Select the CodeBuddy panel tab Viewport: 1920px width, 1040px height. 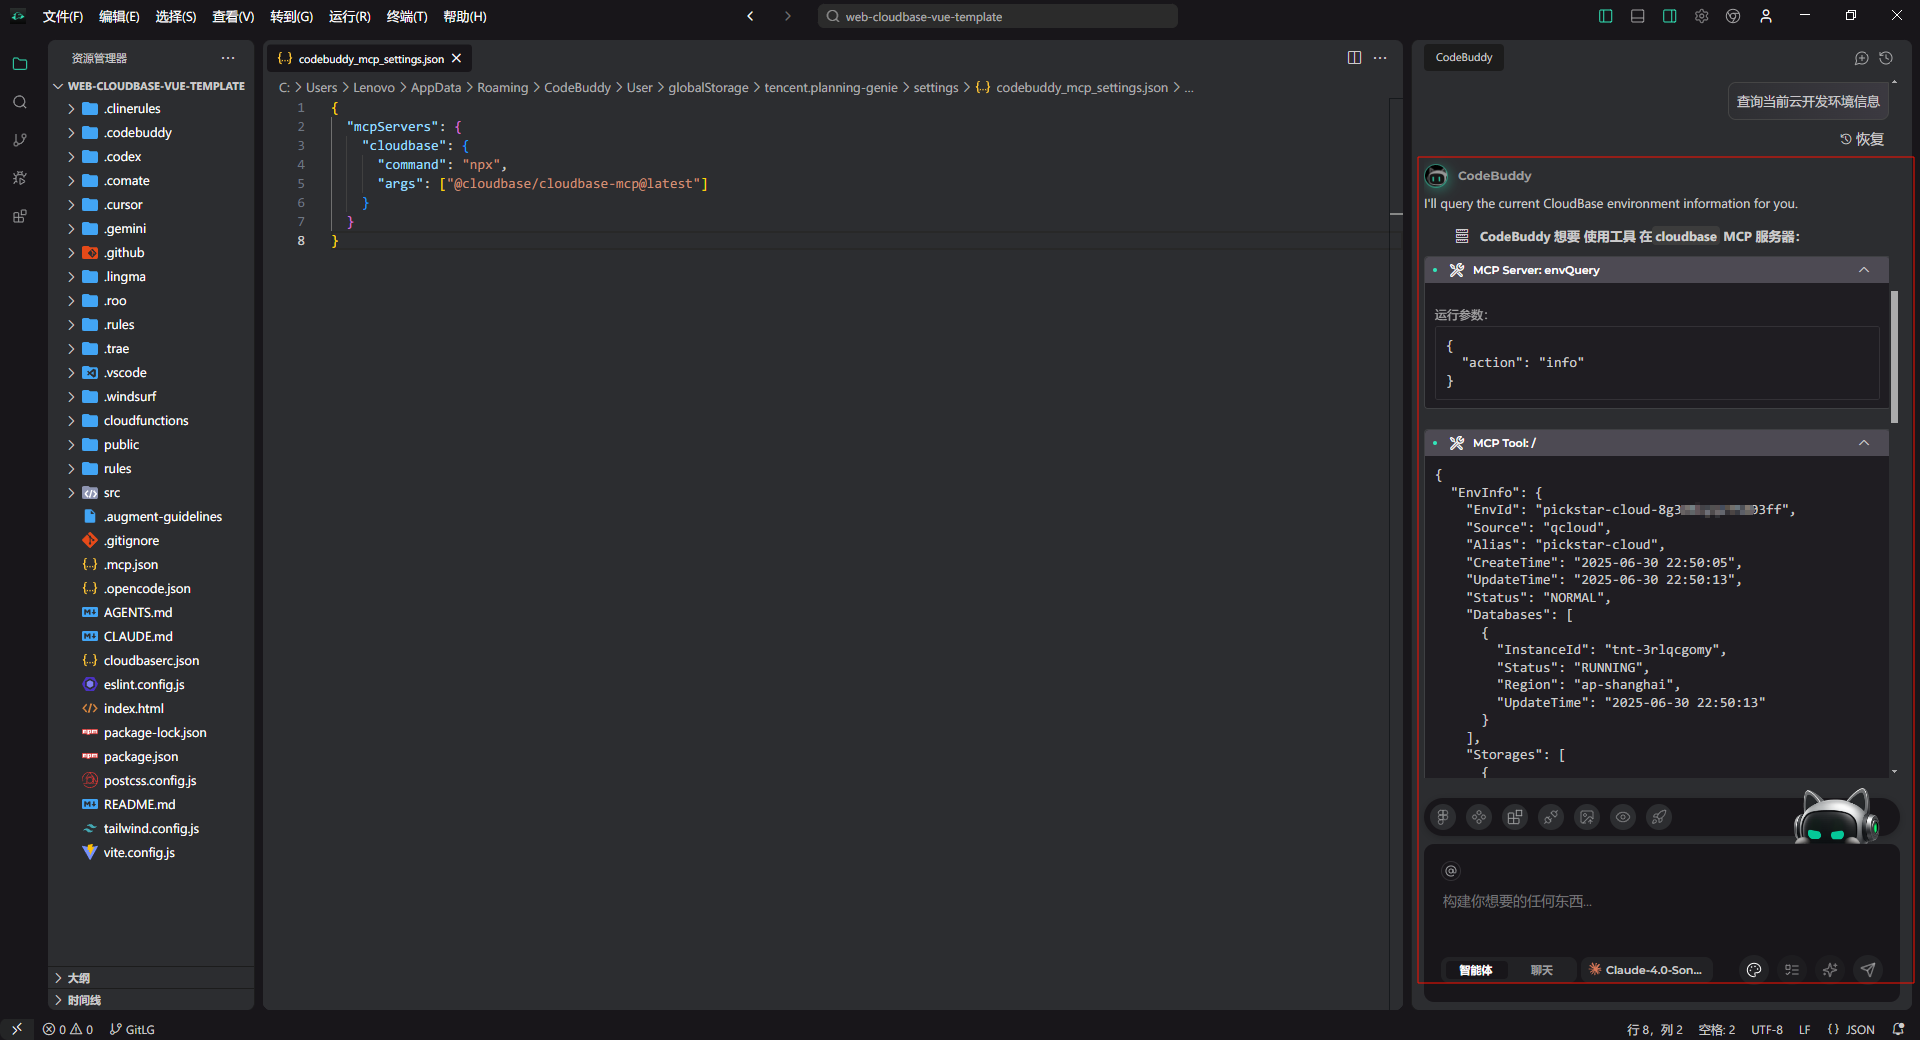(x=1464, y=58)
